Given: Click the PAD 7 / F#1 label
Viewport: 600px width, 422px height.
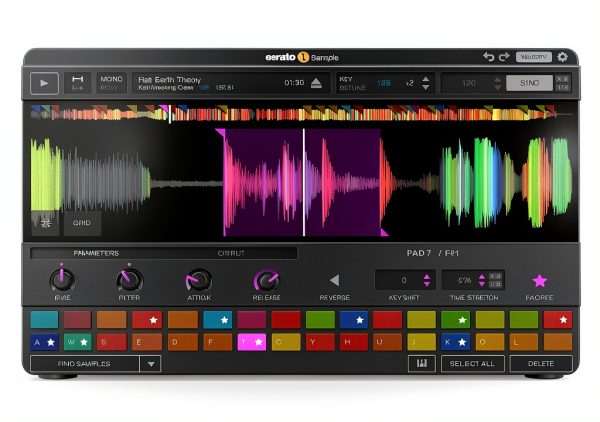Looking at the screenshot, I should coord(432,253).
